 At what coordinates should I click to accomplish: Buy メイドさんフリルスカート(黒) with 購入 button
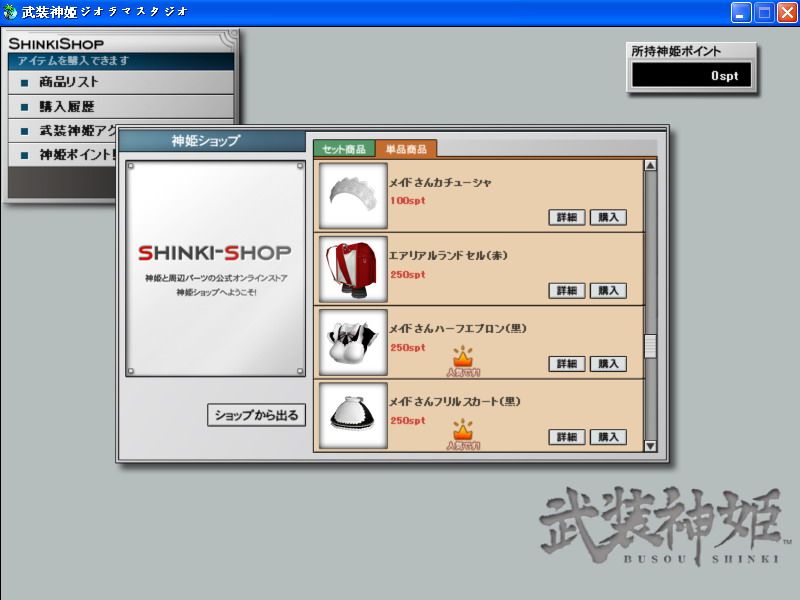pos(608,437)
